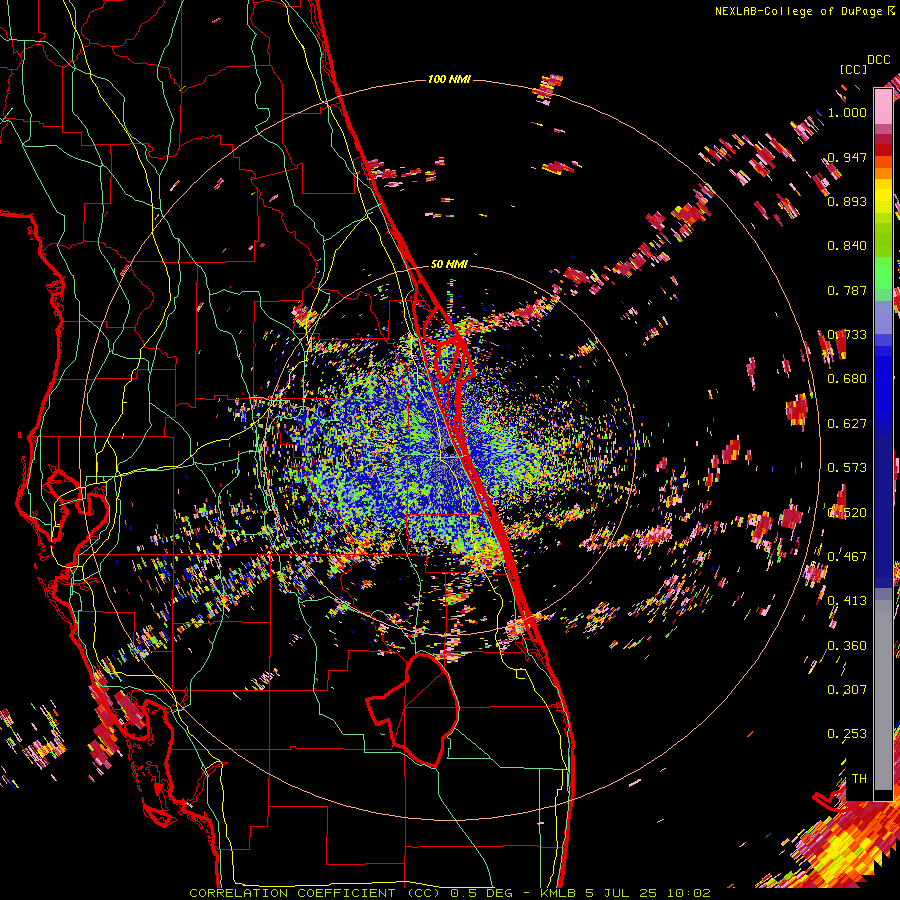Click the 0.947 scale value
The image size is (900, 900).
tap(847, 157)
